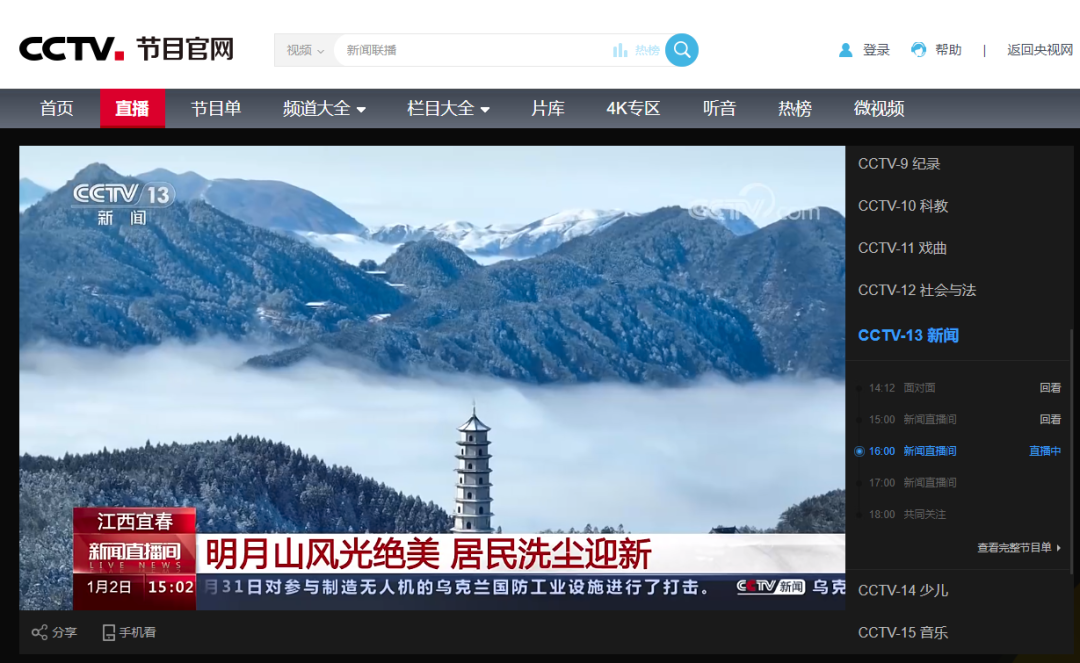The image size is (1080, 663).
Task: Click 返回央视网 to return to CCTV site
Action: coord(1038,49)
